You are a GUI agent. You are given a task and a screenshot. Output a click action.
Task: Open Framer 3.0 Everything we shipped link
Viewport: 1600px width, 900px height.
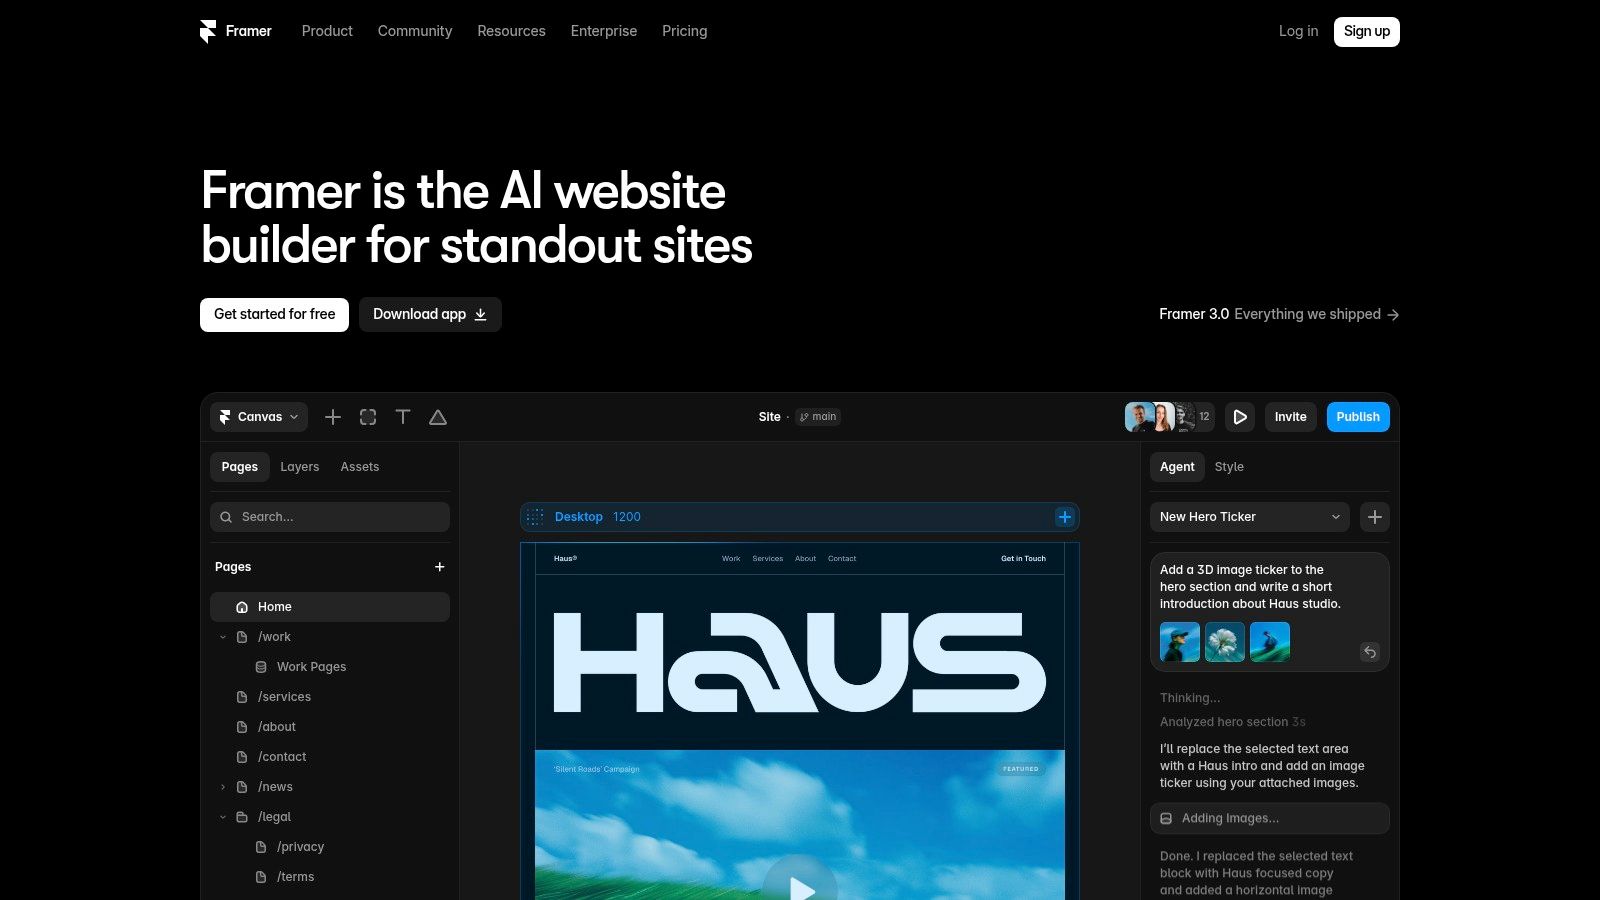pyautogui.click(x=1279, y=314)
